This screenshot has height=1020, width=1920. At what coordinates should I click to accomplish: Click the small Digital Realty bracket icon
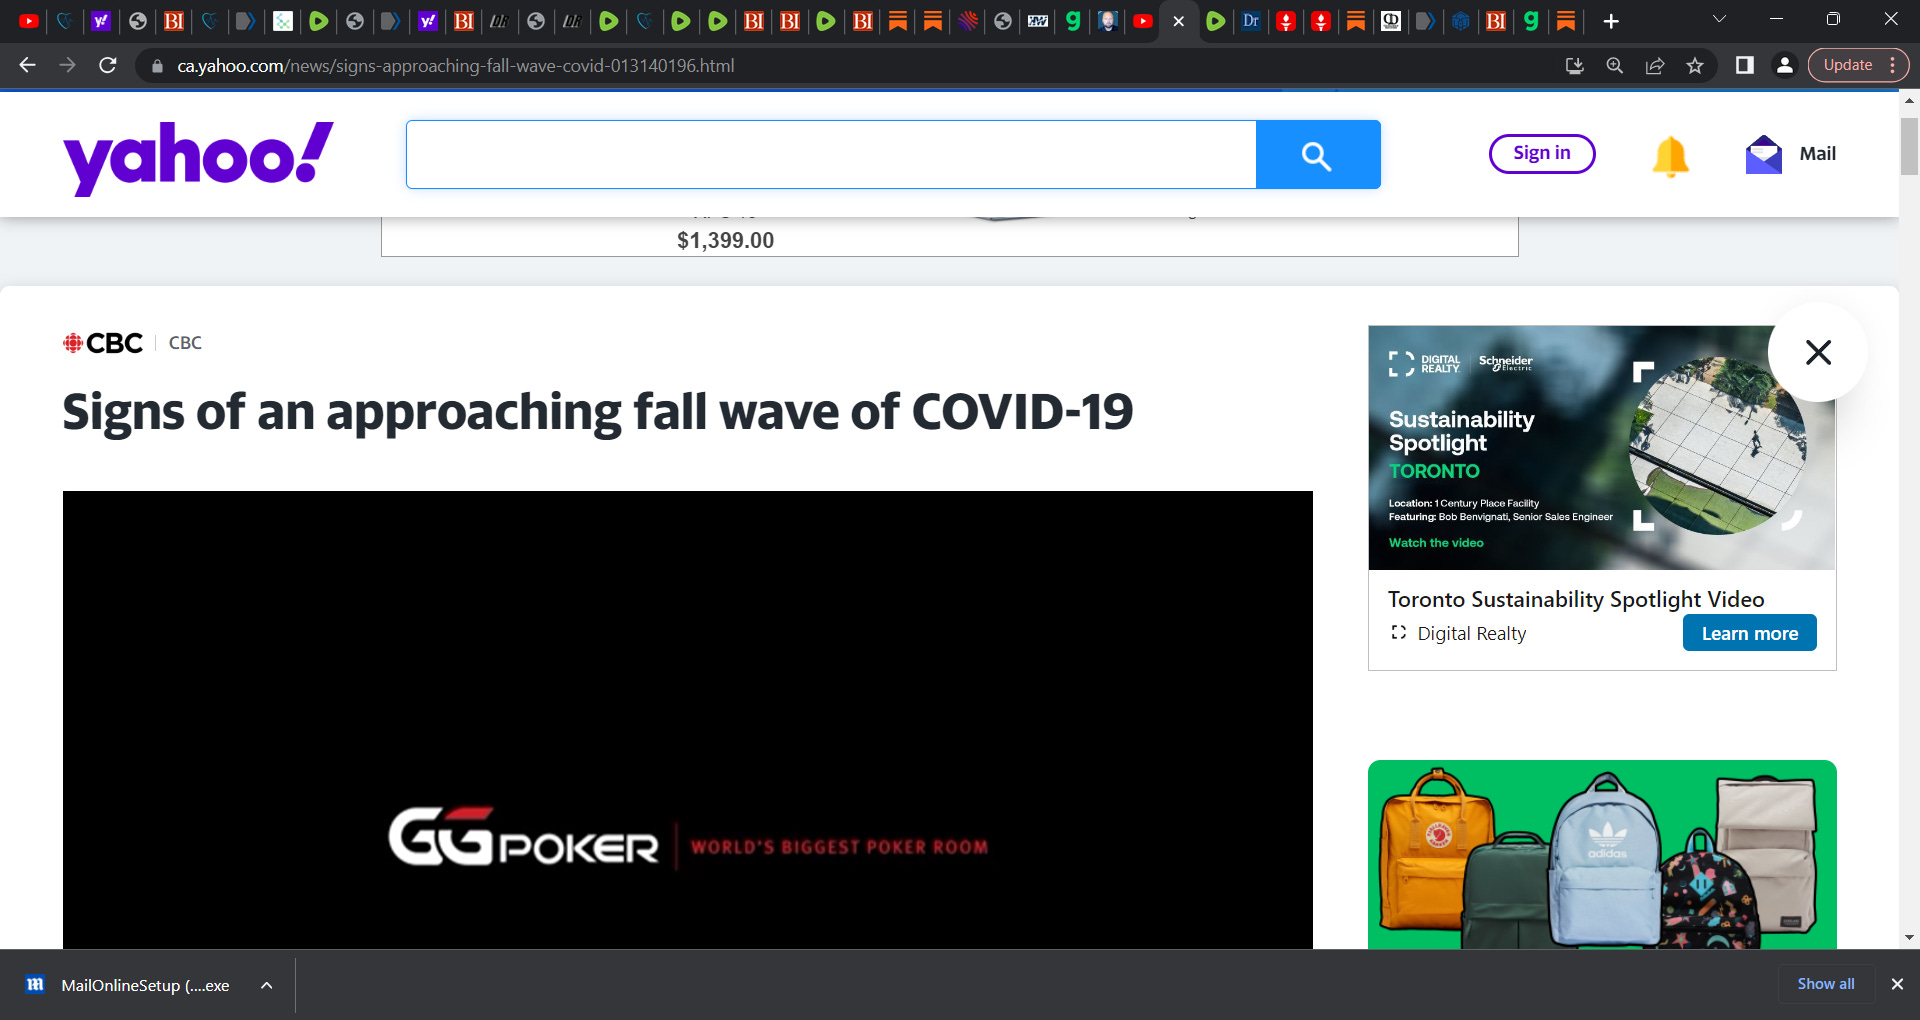point(1399,632)
